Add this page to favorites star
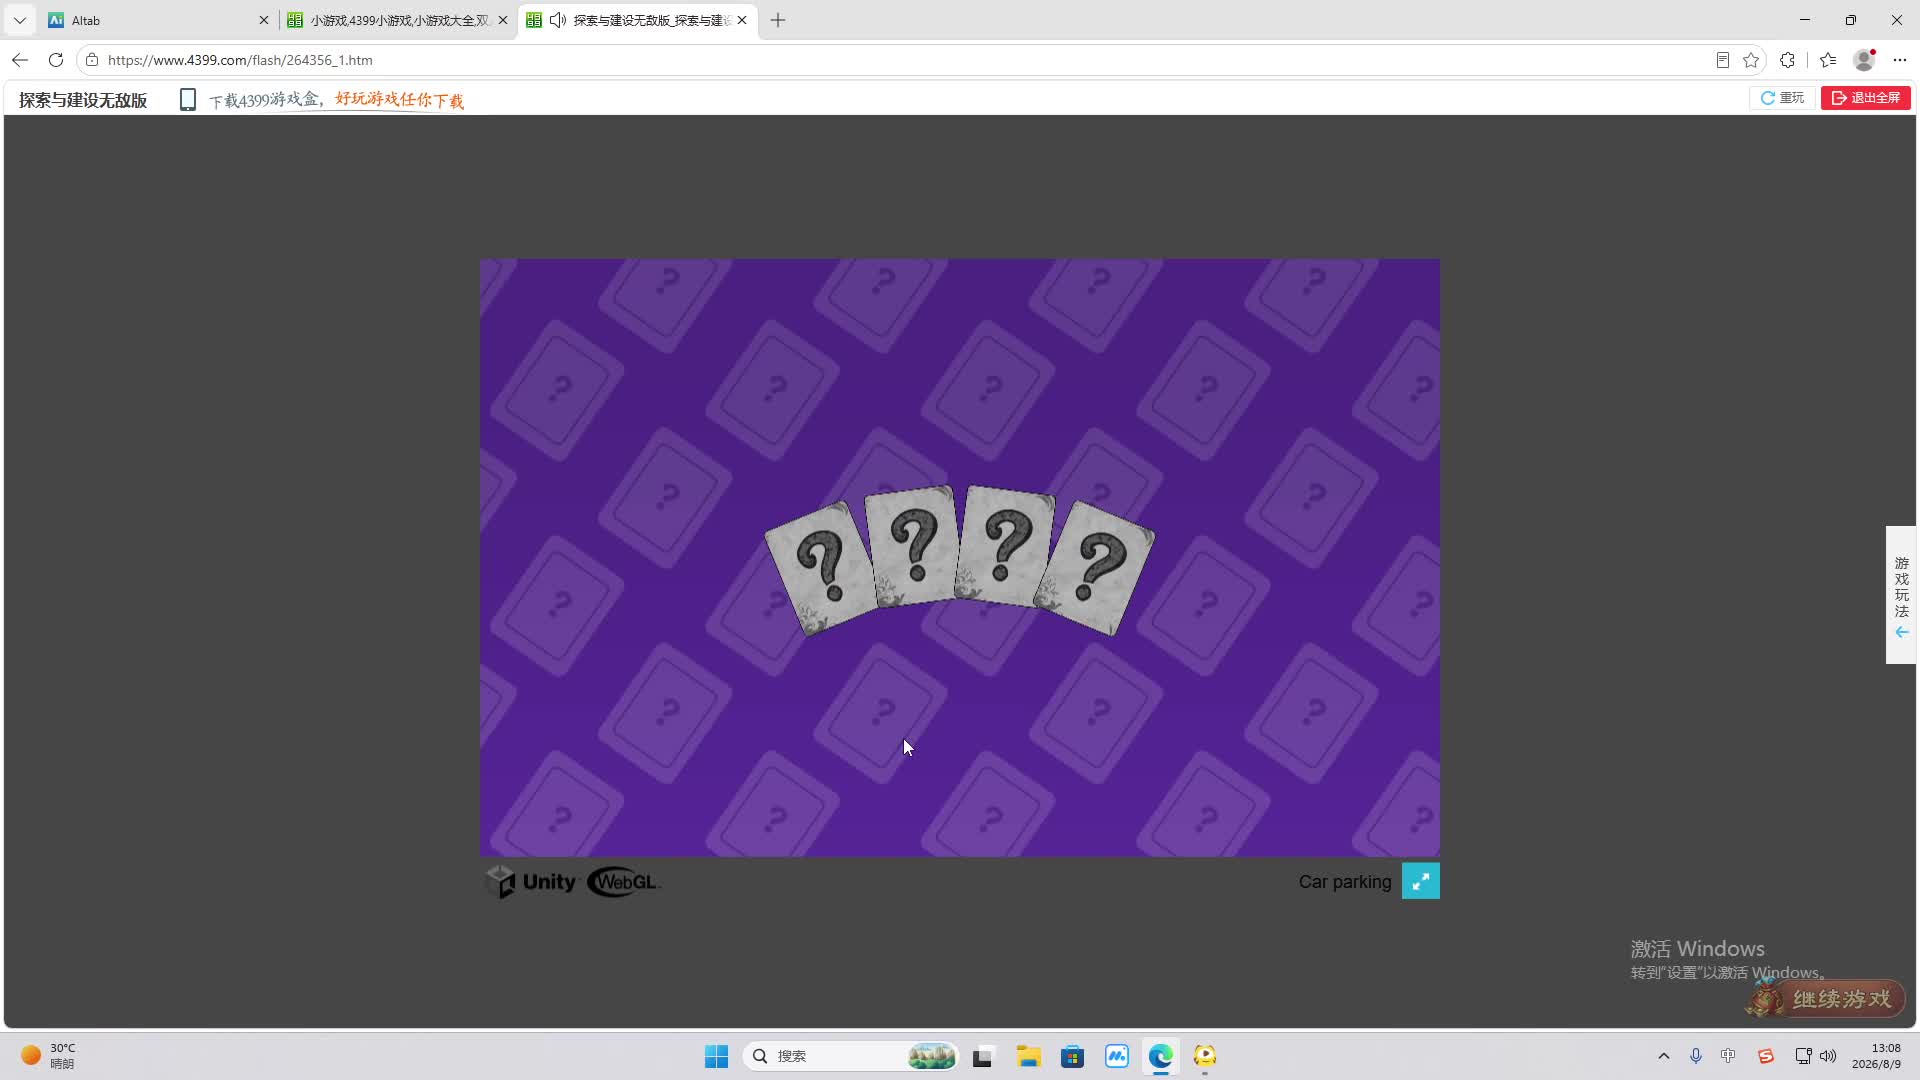This screenshot has height=1080, width=1920. pyautogui.click(x=1751, y=60)
